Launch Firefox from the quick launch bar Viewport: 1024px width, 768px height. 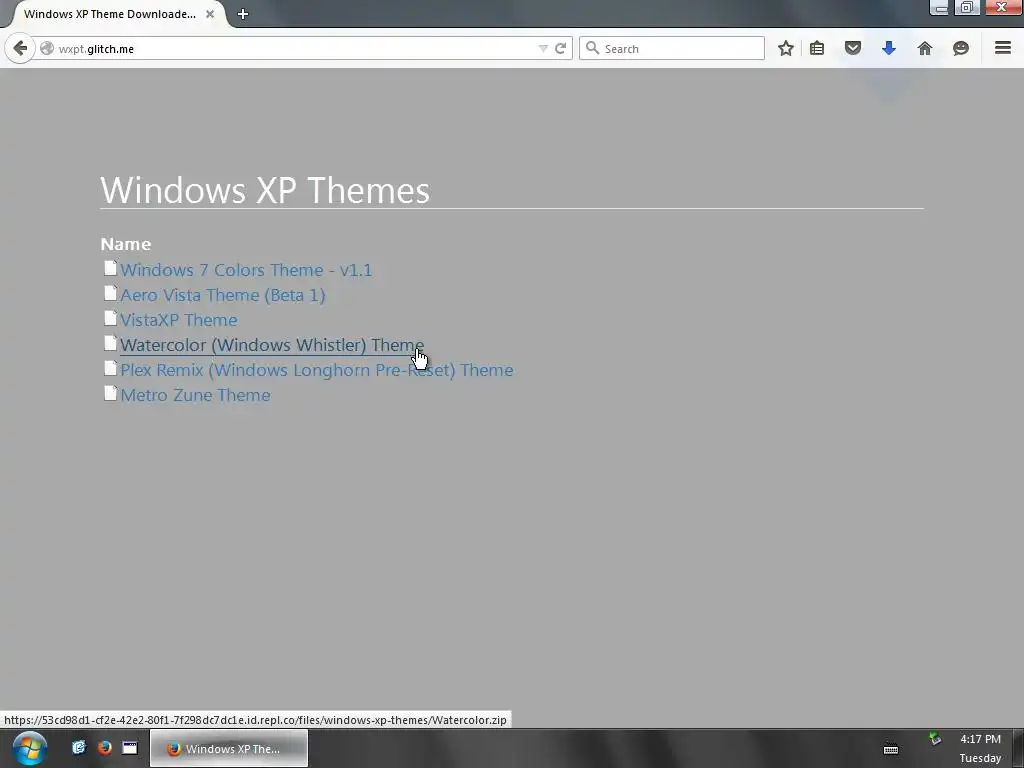(x=104, y=748)
